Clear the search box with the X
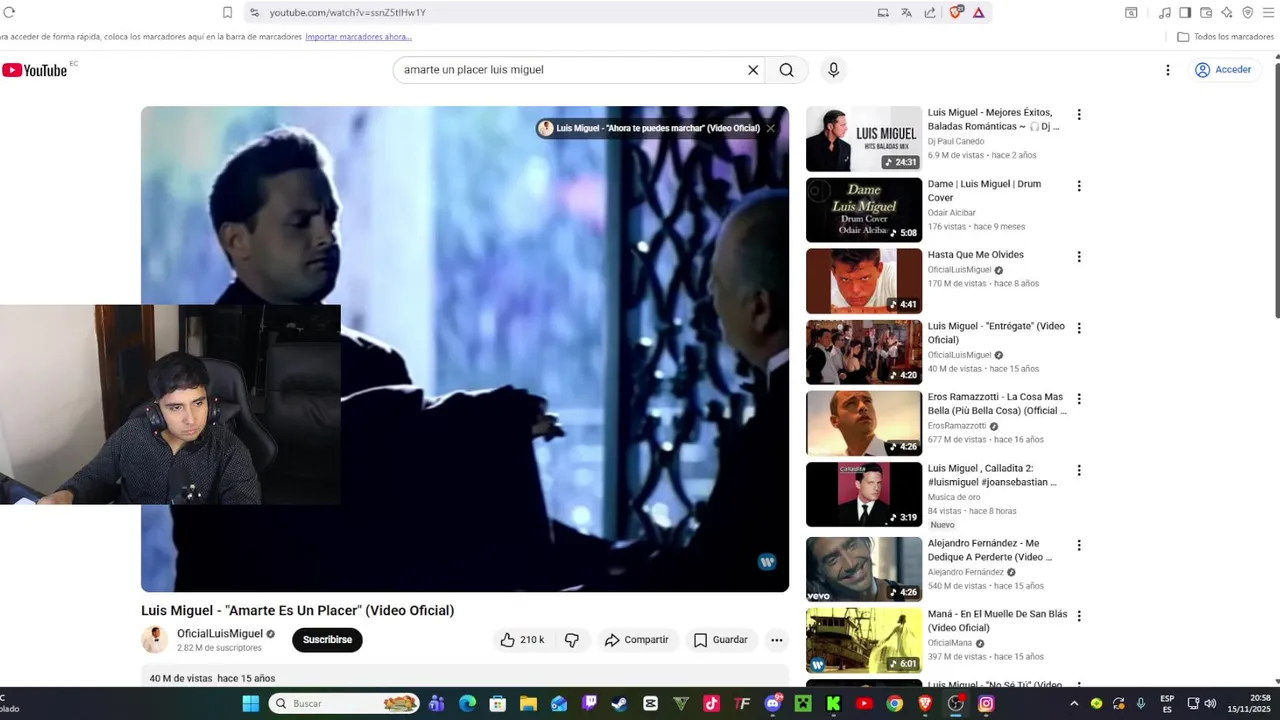This screenshot has height=720, width=1280. tap(753, 70)
